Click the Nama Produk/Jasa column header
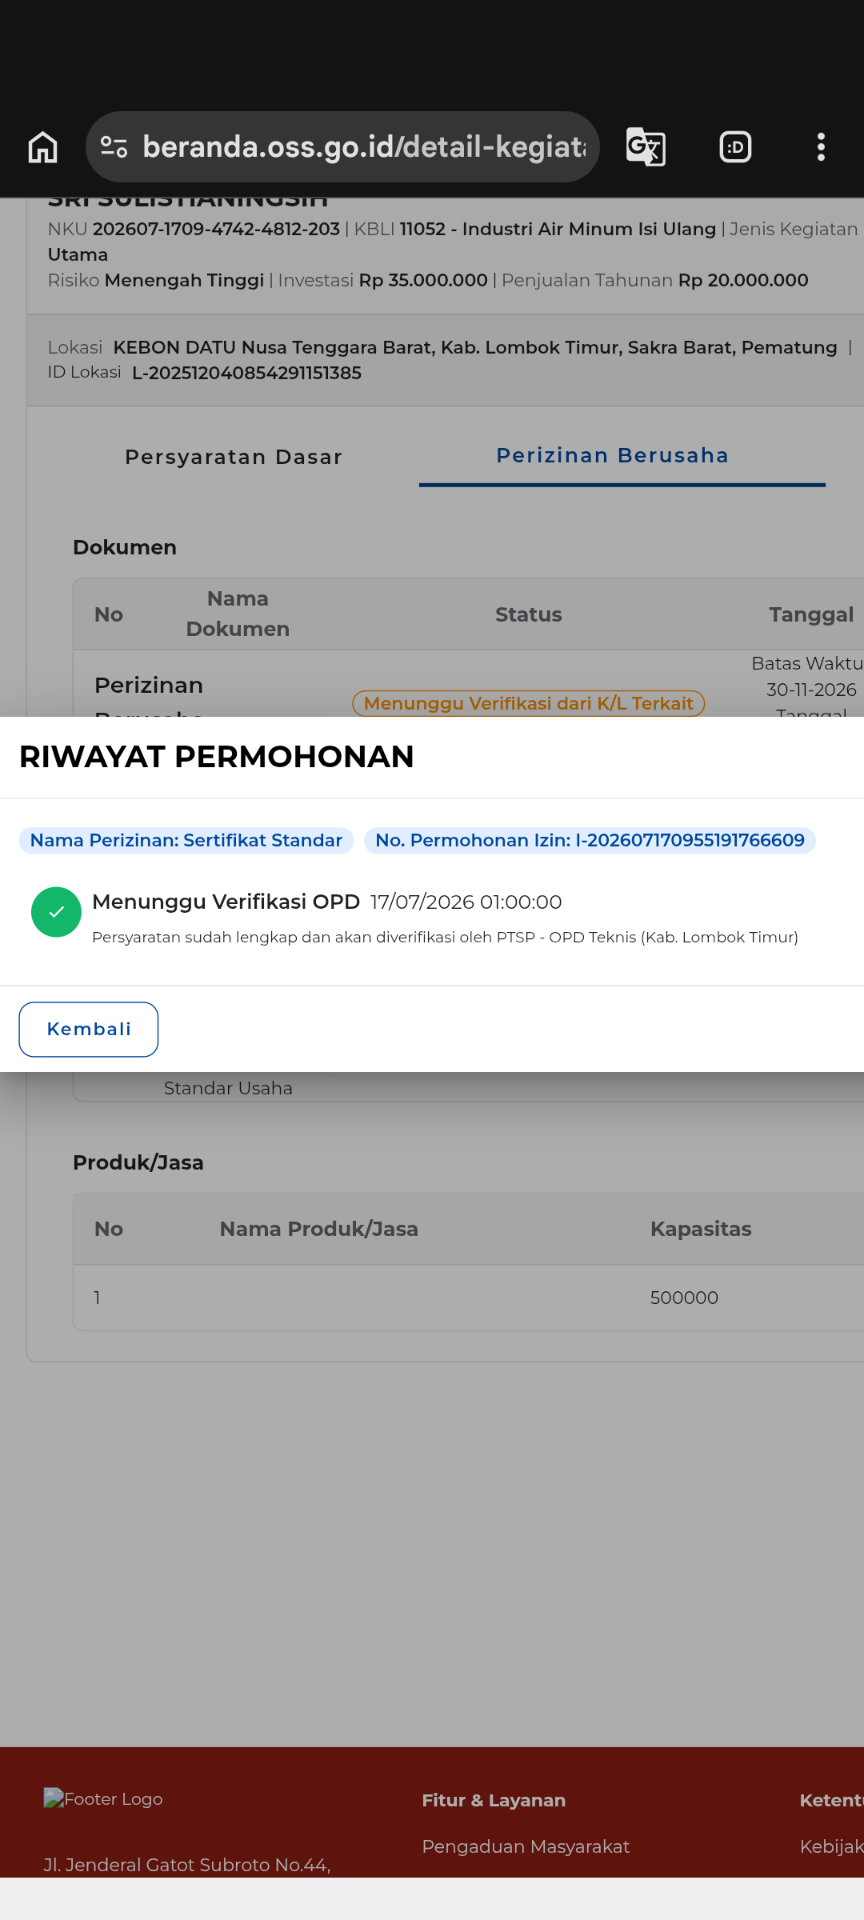Viewport: 864px width, 1920px height. click(319, 1229)
